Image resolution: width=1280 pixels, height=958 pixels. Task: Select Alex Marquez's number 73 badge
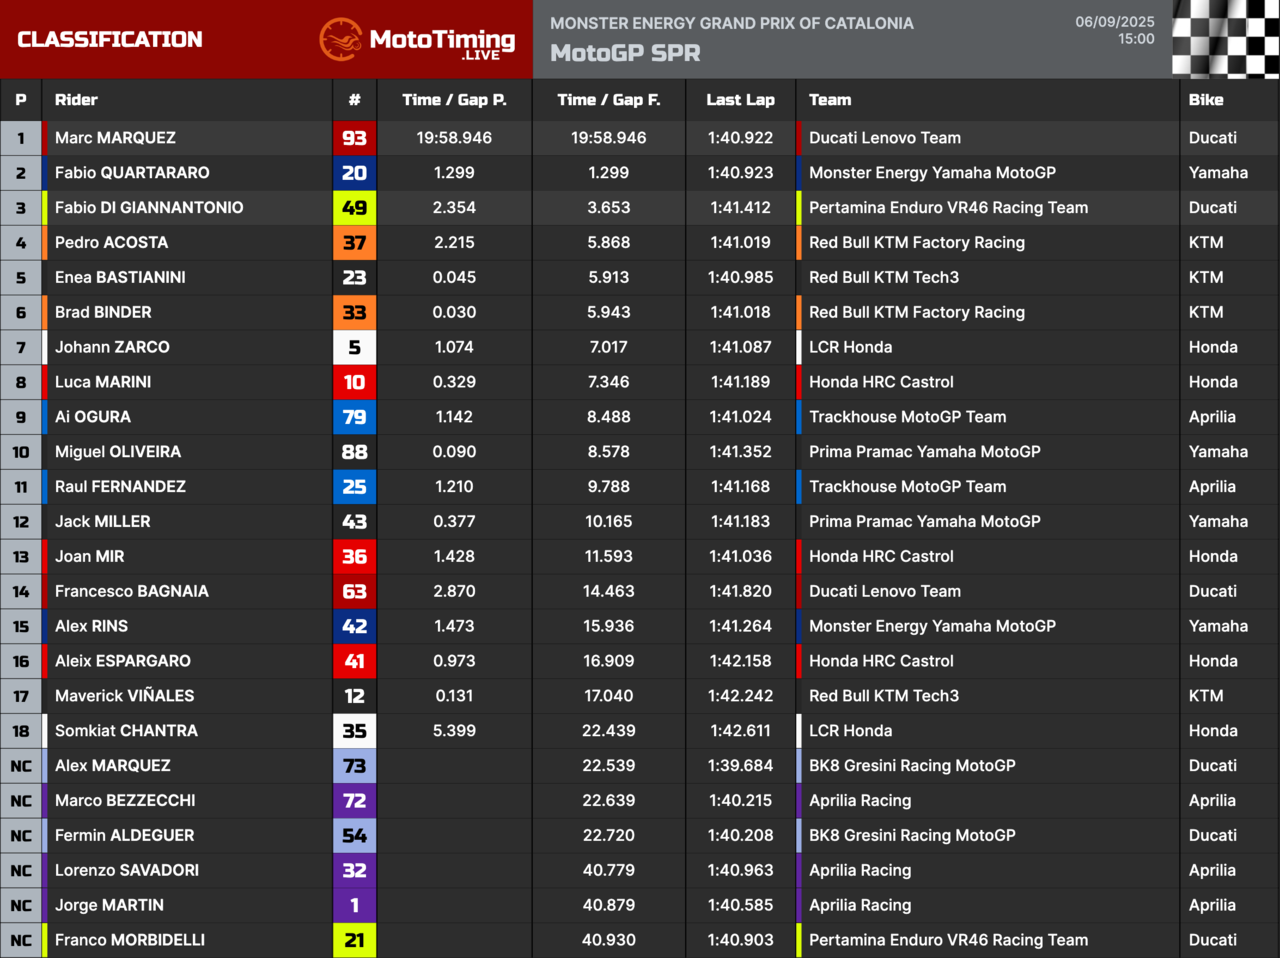[355, 766]
